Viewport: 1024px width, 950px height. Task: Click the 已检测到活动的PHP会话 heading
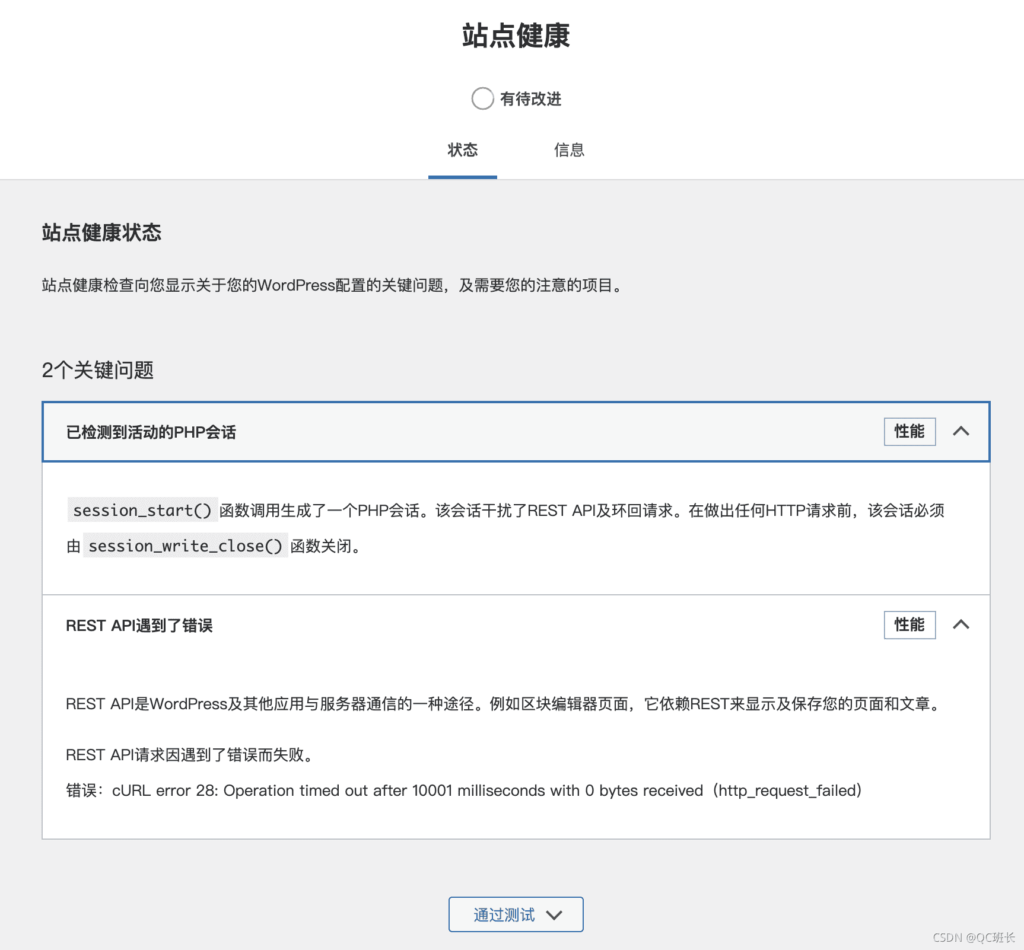(x=151, y=433)
